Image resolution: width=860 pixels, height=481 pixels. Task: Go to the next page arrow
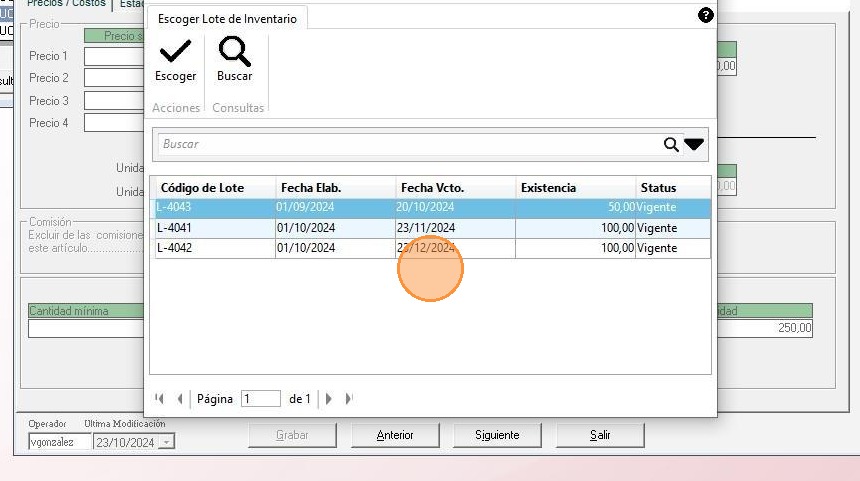point(329,399)
